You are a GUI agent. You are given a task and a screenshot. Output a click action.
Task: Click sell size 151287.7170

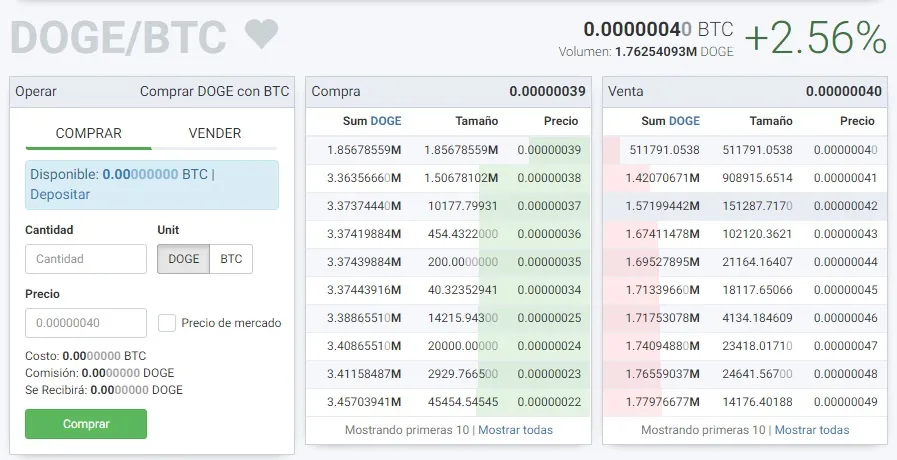point(757,206)
